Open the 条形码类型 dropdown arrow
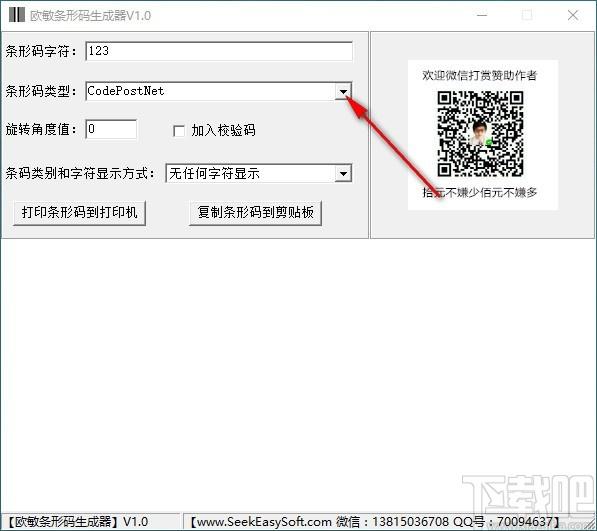The height and width of the screenshot is (531, 597). 343,92
